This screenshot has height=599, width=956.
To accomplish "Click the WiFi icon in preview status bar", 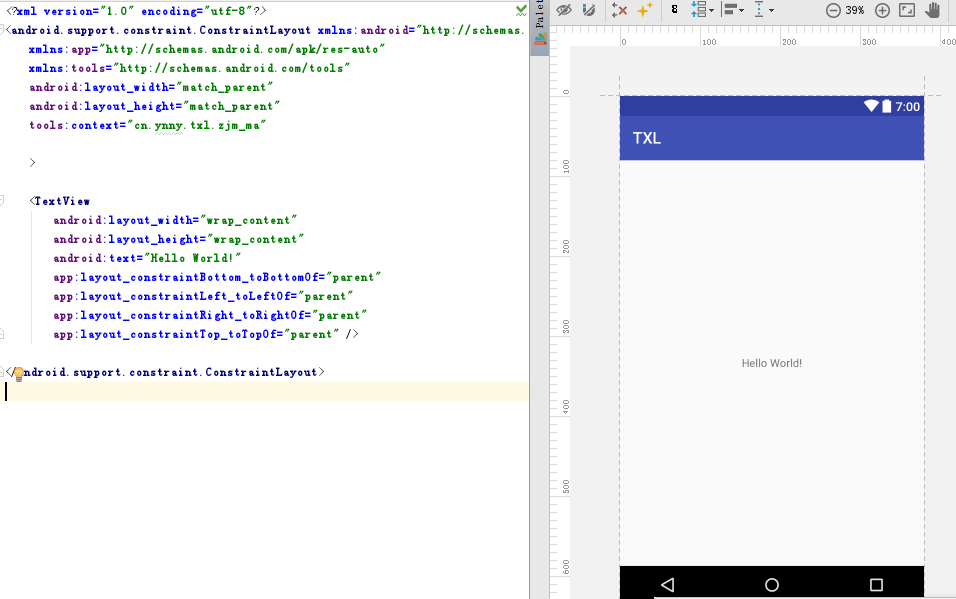I will (x=871, y=106).
